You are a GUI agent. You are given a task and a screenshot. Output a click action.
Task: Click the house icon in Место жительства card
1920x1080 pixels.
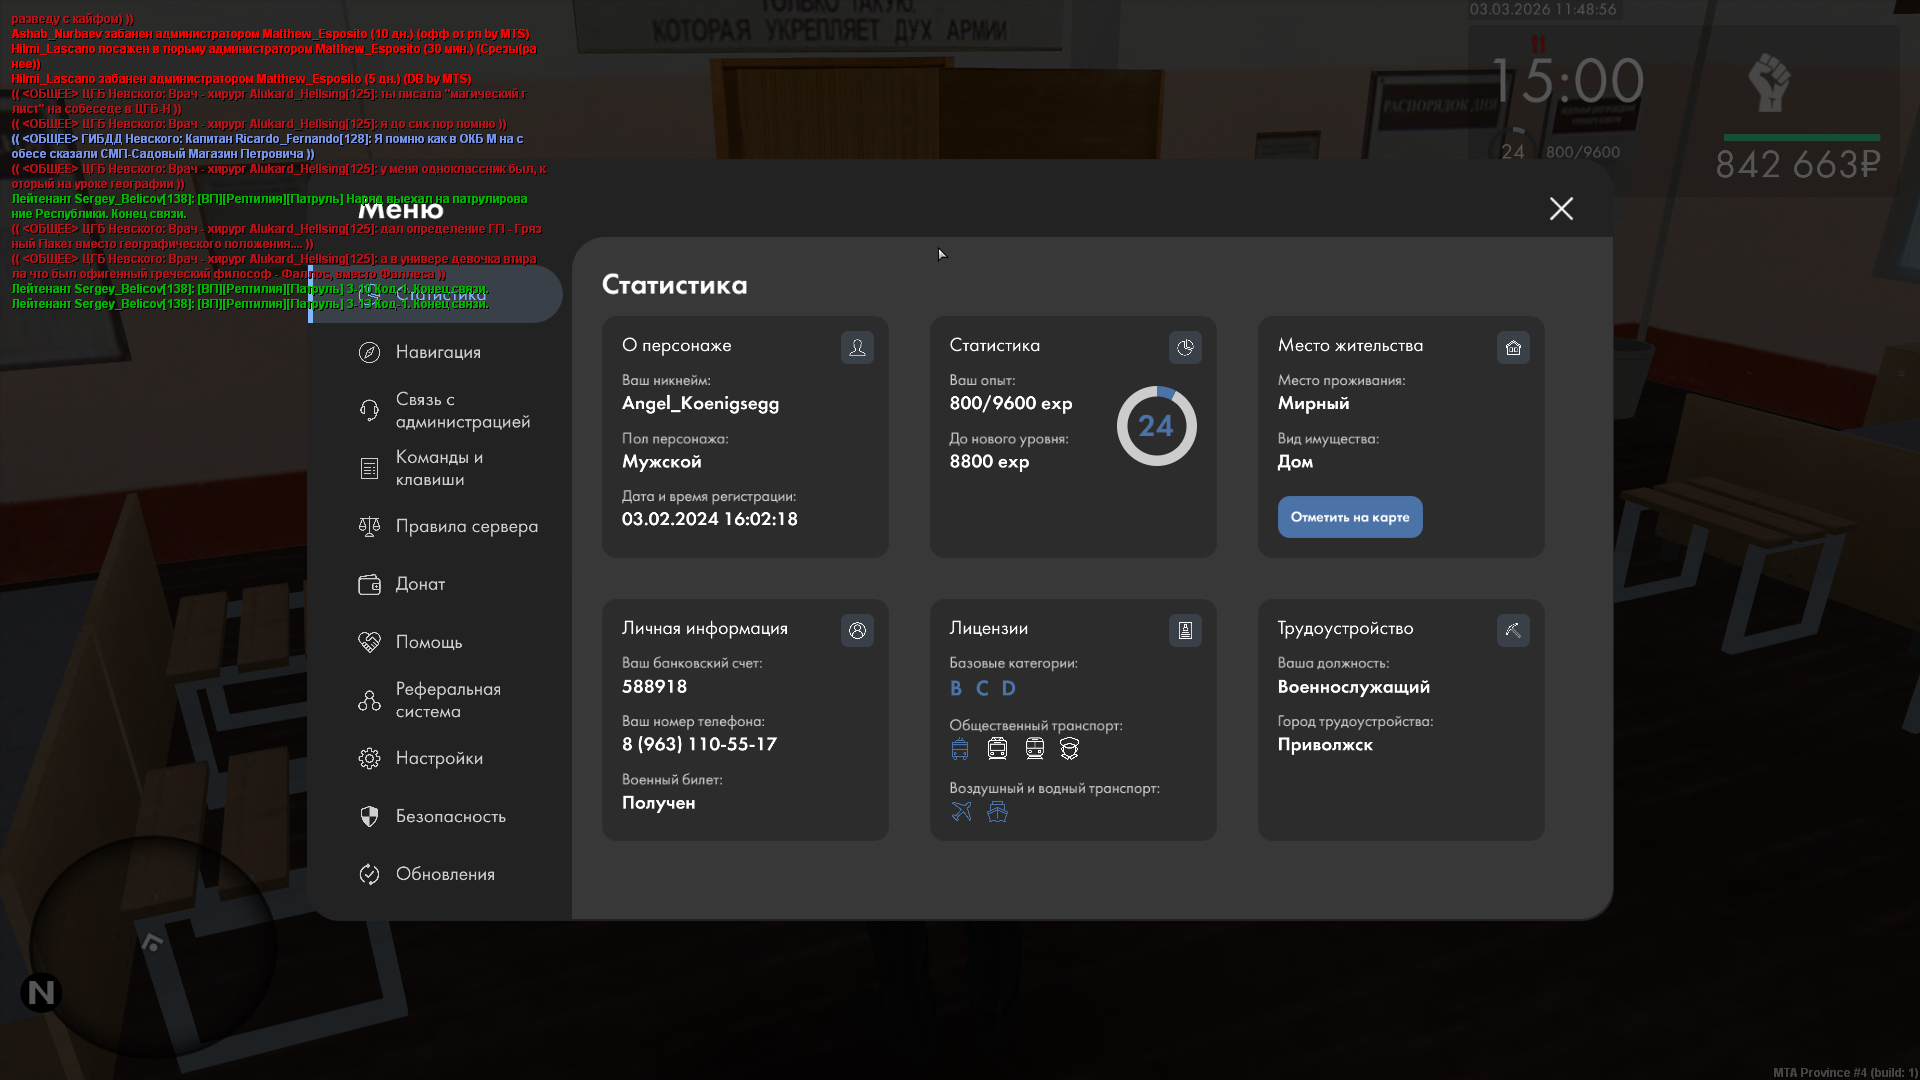pos(1513,348)
